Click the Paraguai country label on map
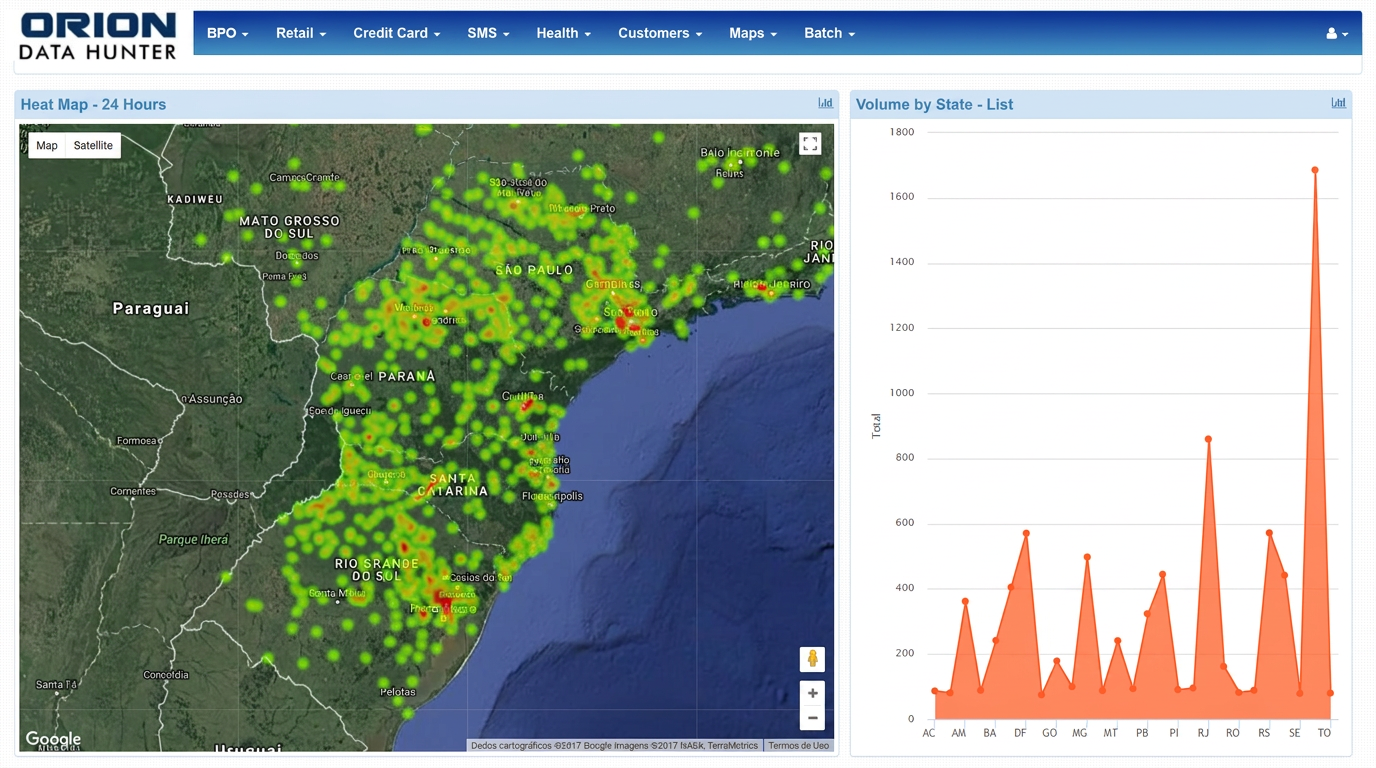 (151, 308)
